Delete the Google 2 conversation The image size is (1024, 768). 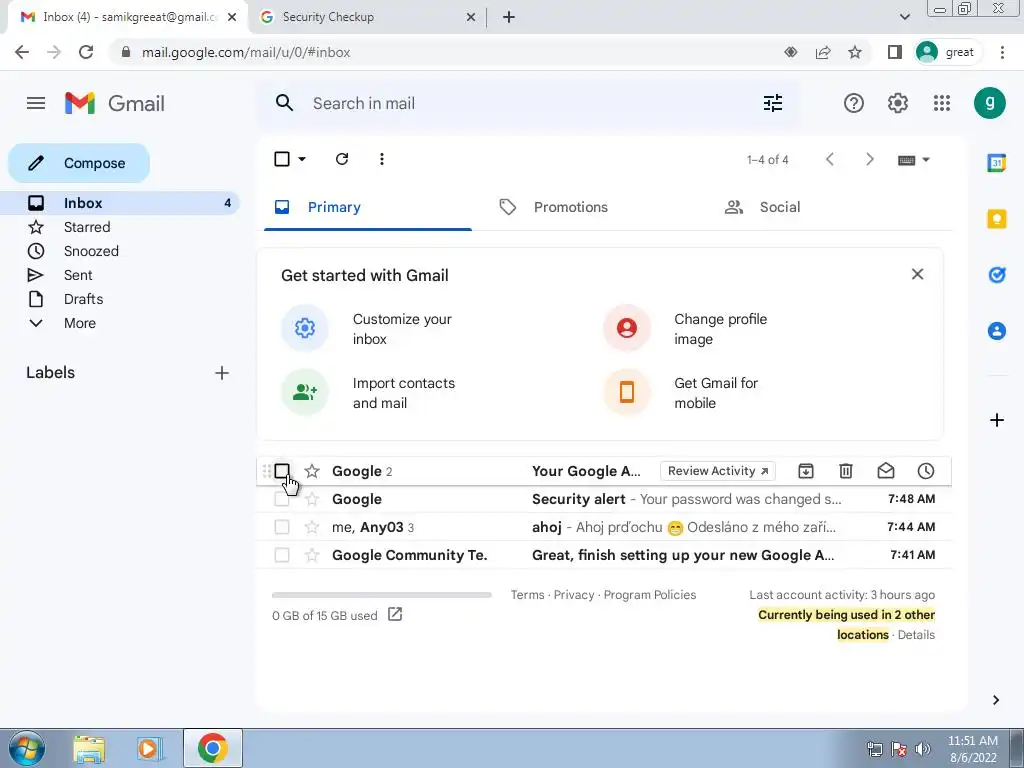(846, 471)
